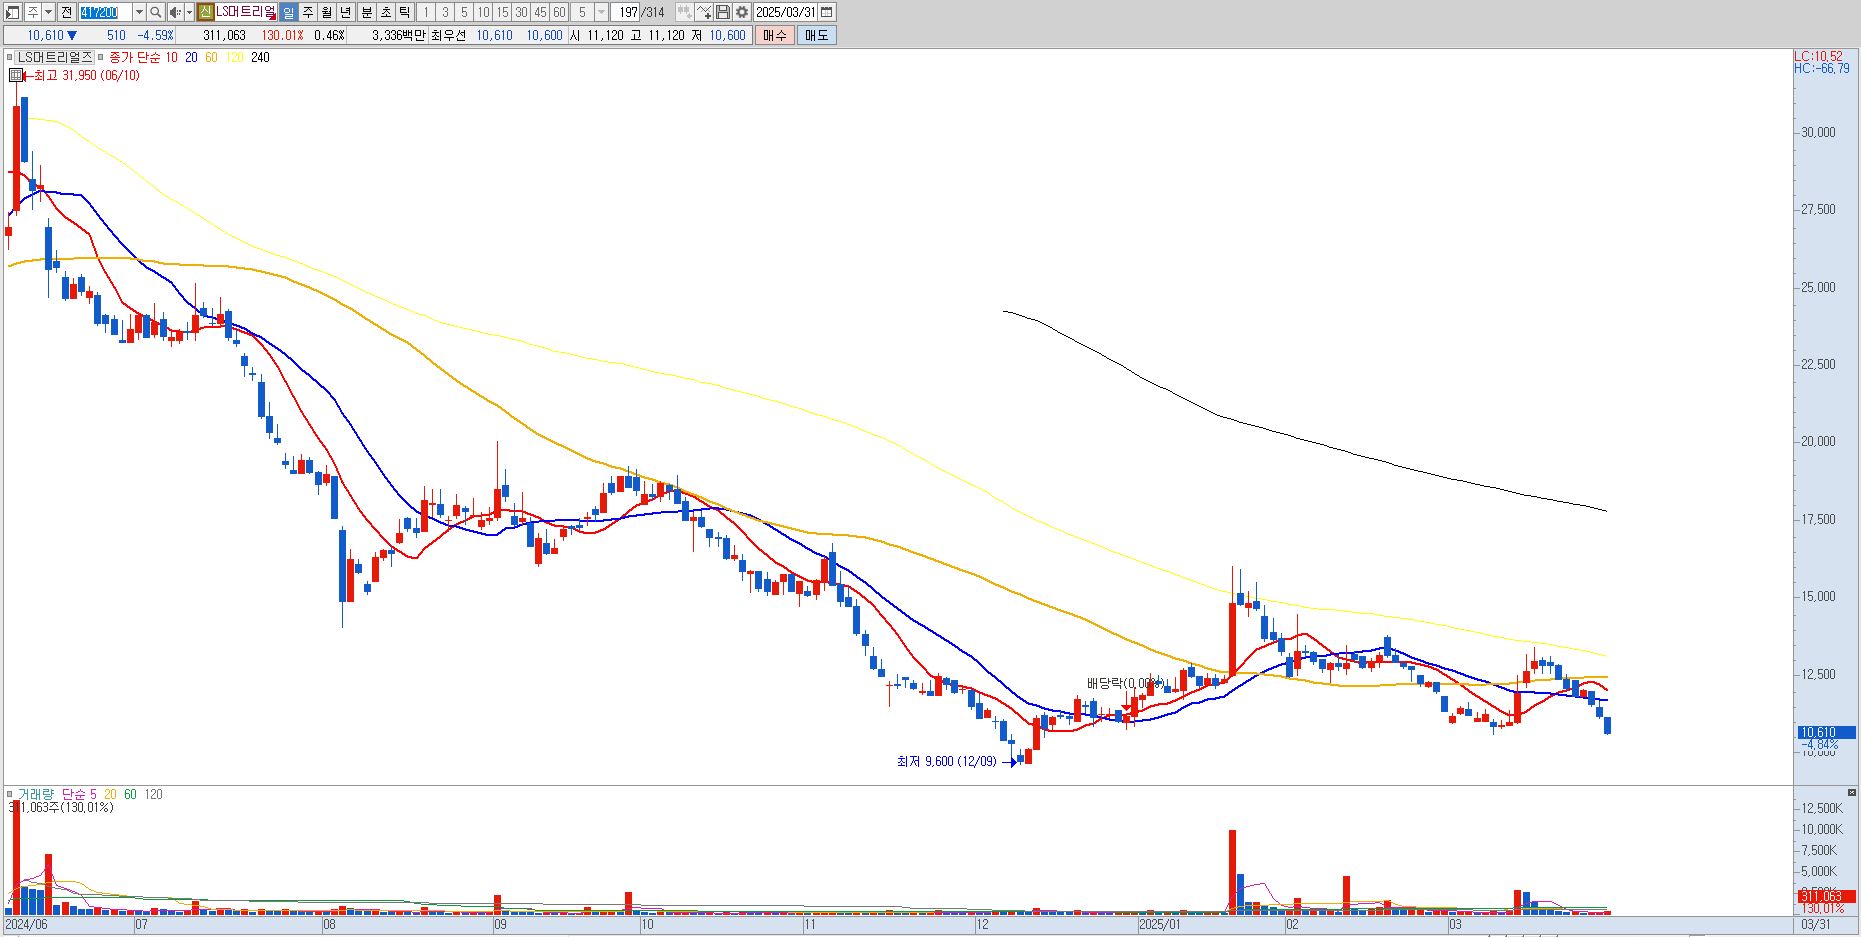
Task: Click the chart-line add icon left of the save icon
Action: [704, 12]
